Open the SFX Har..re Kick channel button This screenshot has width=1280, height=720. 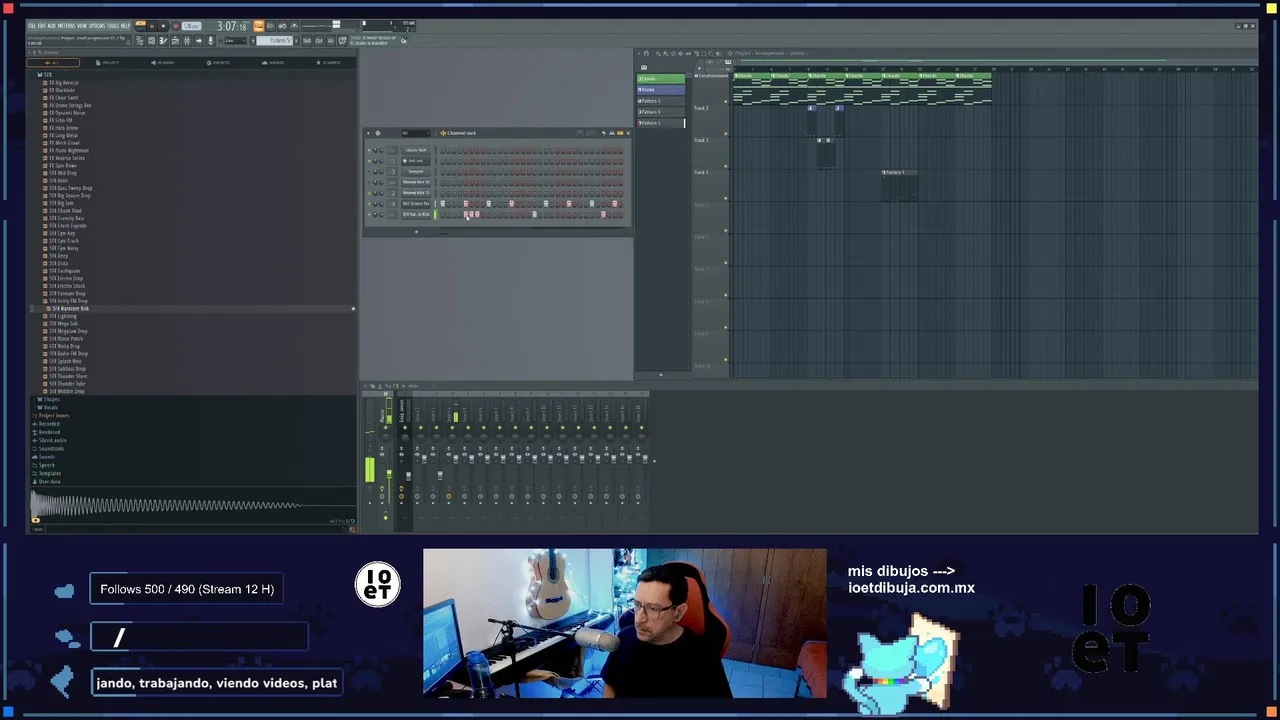pyautogui.click(x=416, y=214)
